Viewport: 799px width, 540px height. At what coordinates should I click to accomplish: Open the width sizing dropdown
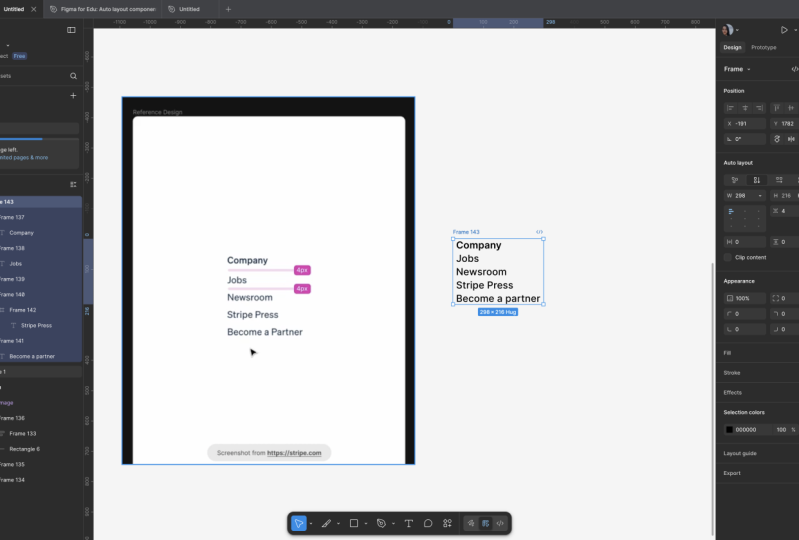point(760,196)
